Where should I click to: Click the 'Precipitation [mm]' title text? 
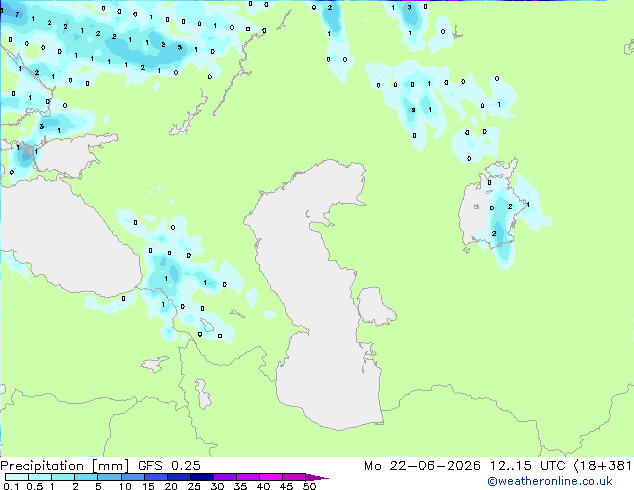click(x=64, y=466)
